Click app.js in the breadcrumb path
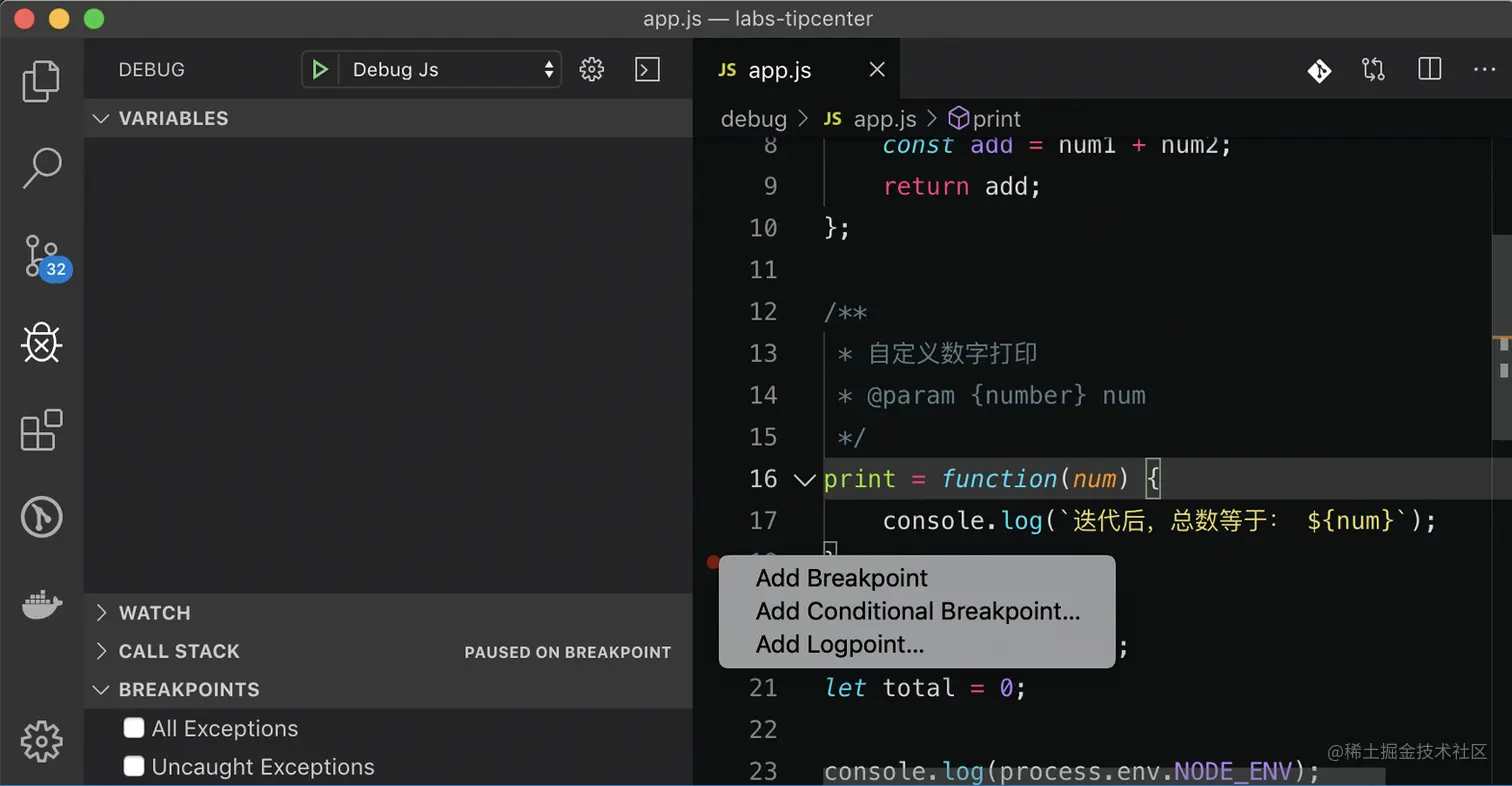1512x786 pixels. (x=885, y=119)
